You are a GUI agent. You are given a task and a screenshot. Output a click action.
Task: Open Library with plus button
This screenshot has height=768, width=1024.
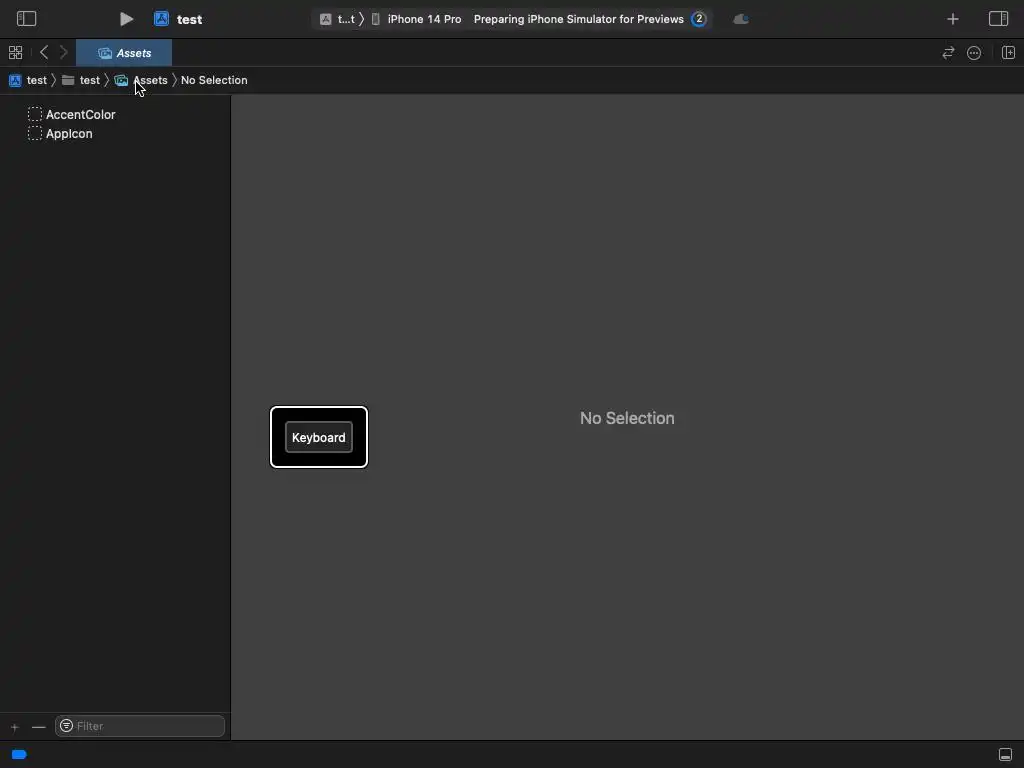[953, 19]
